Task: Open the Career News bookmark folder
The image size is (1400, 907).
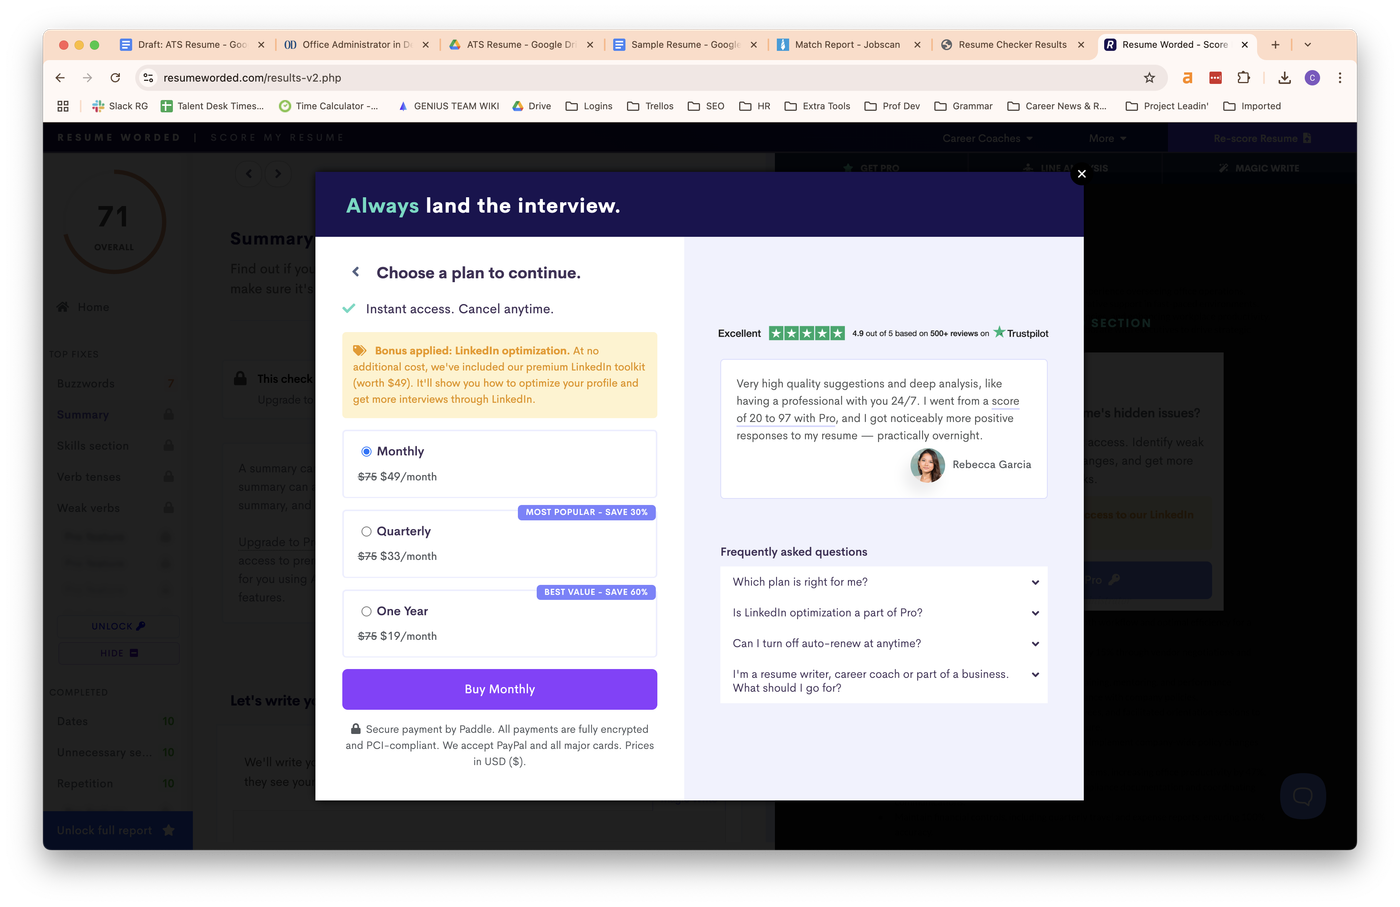Action: [x=1057, y=106]
